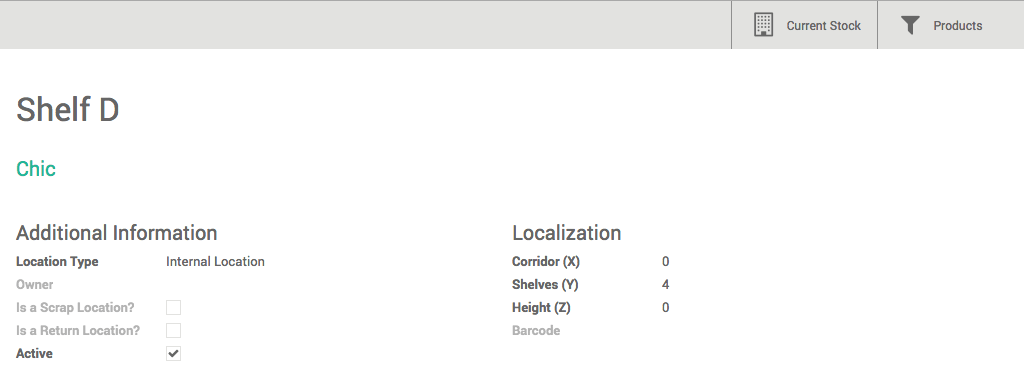
Task: Click the Active field label
Action: [x=35, y=354]
